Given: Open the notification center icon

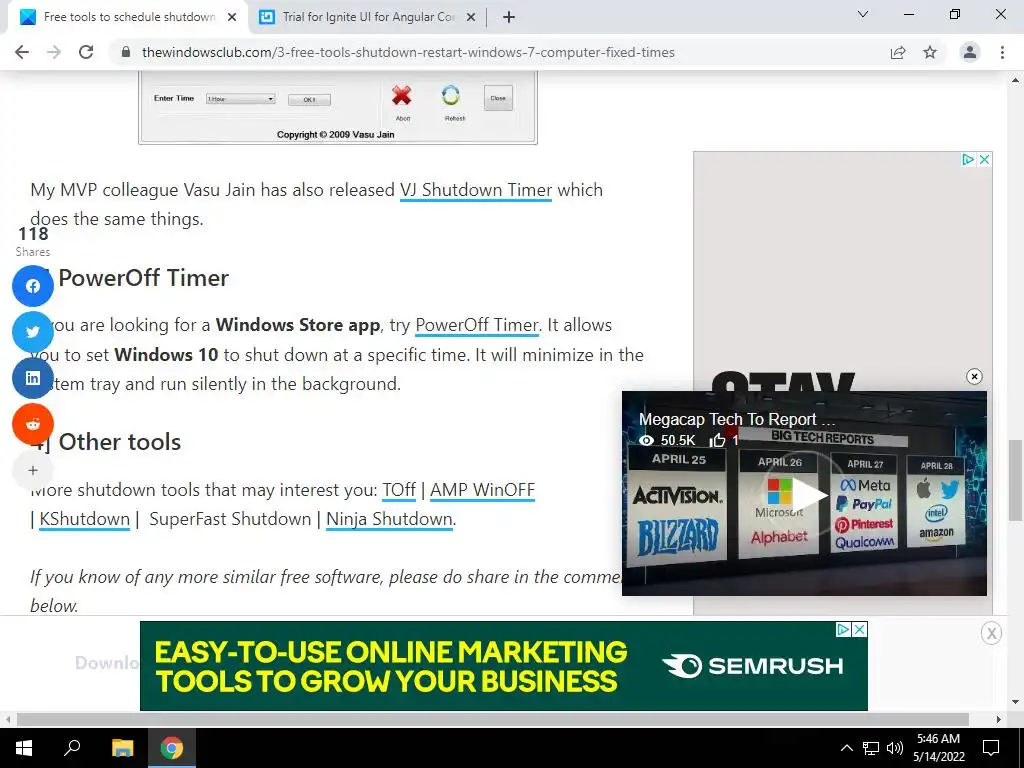Looking at the screenshot, I should 991,748.
